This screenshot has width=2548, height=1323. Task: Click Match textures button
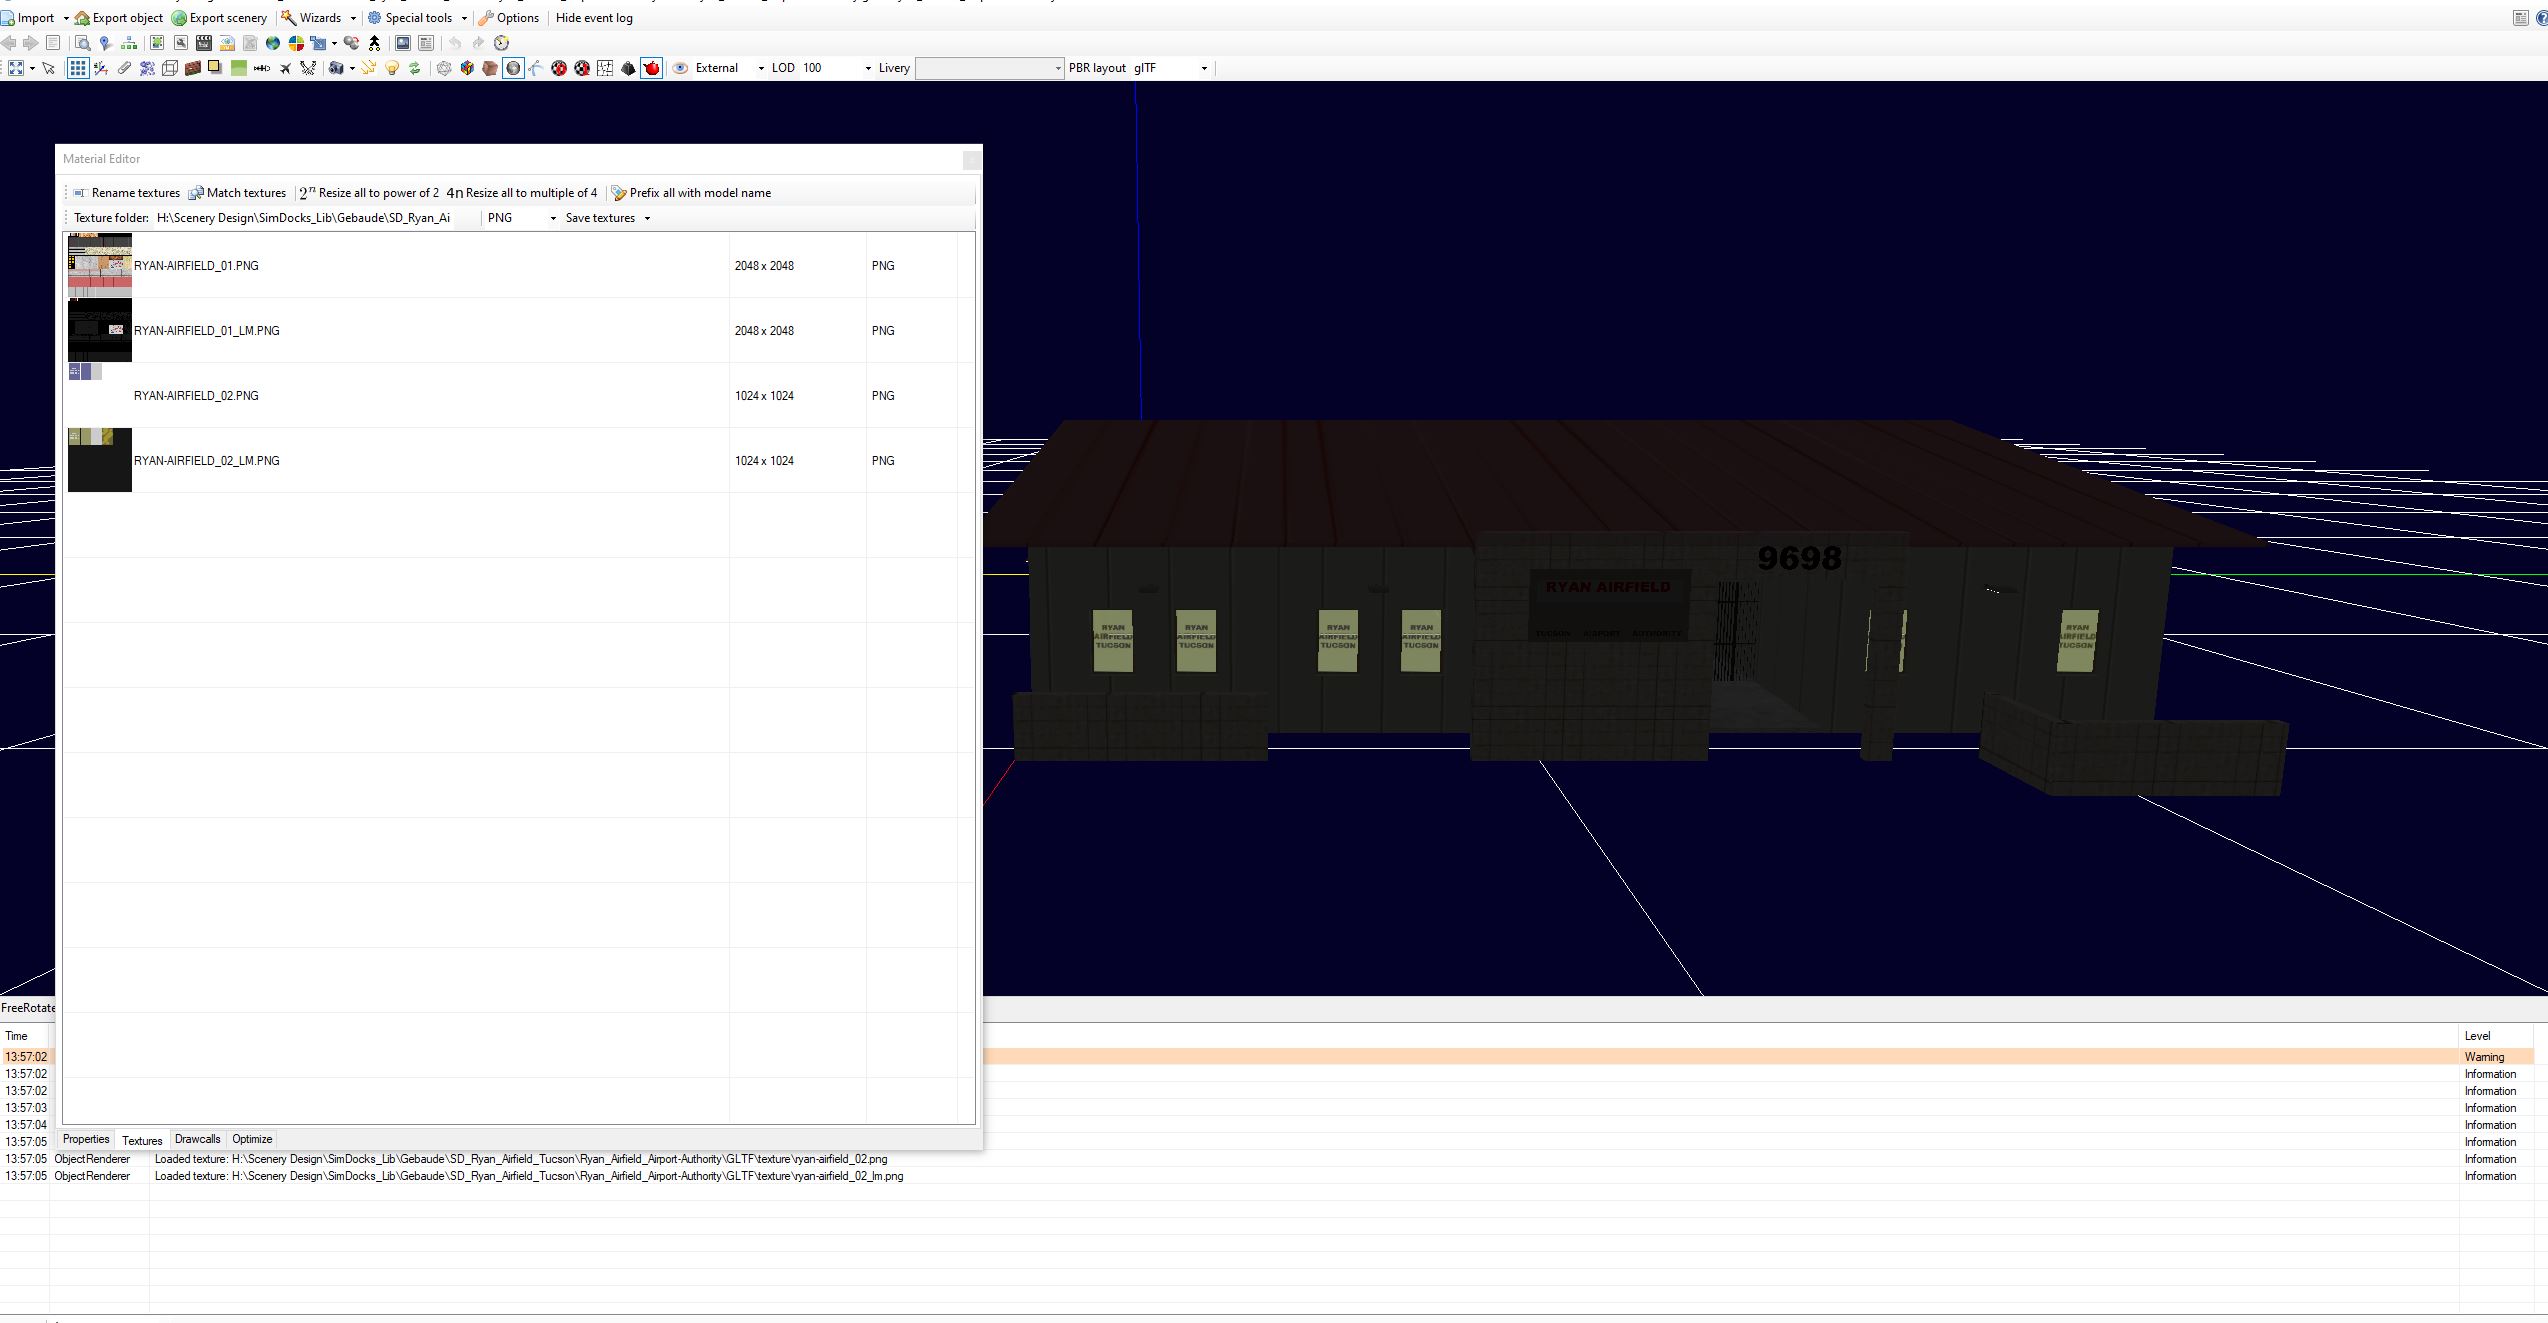point(238,193)
